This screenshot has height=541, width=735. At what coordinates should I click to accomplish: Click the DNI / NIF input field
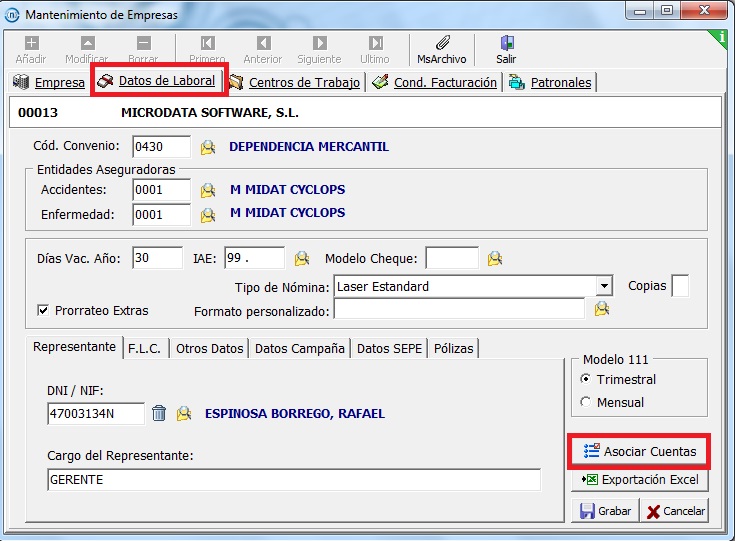[x=96, y=413]
